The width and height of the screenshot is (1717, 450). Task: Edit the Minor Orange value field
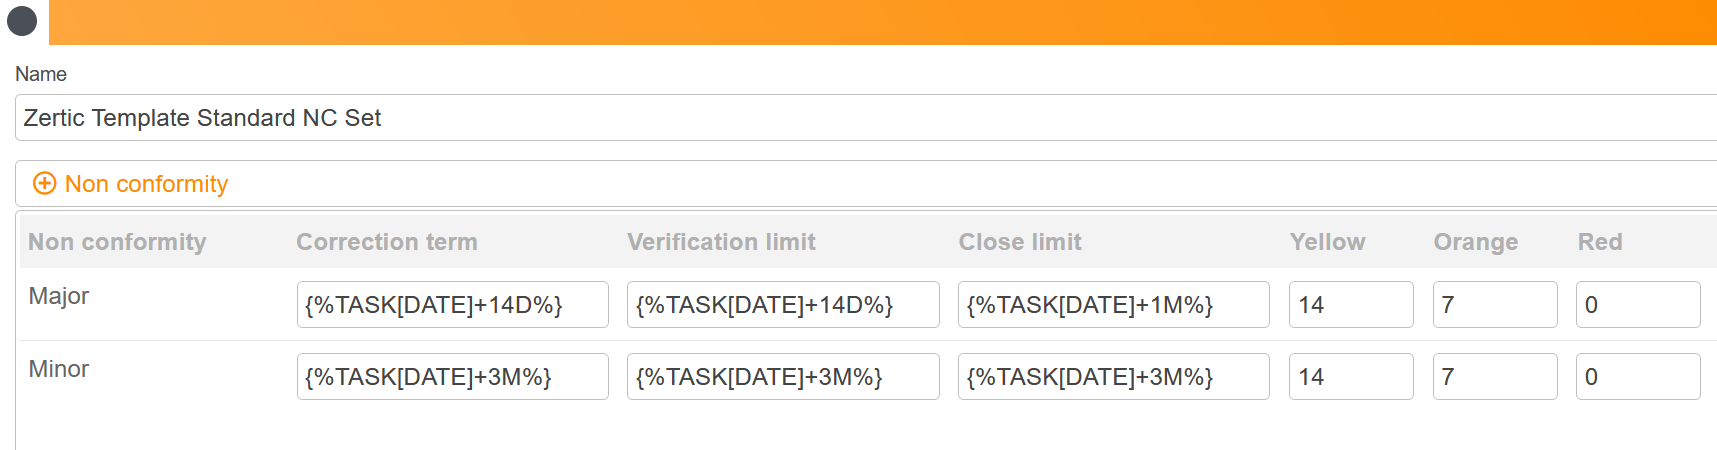pyautogui.click(x=1494, y=377)
